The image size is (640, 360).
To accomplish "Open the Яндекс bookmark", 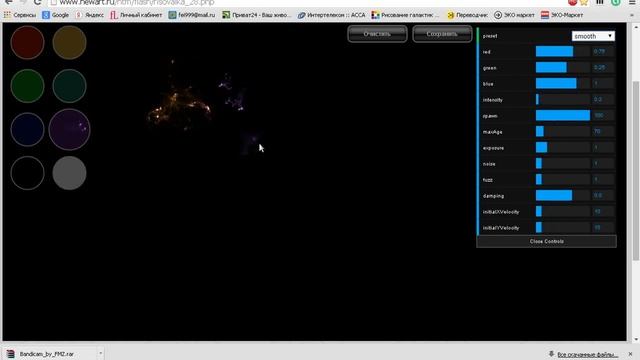I will (x=89, y=15).
